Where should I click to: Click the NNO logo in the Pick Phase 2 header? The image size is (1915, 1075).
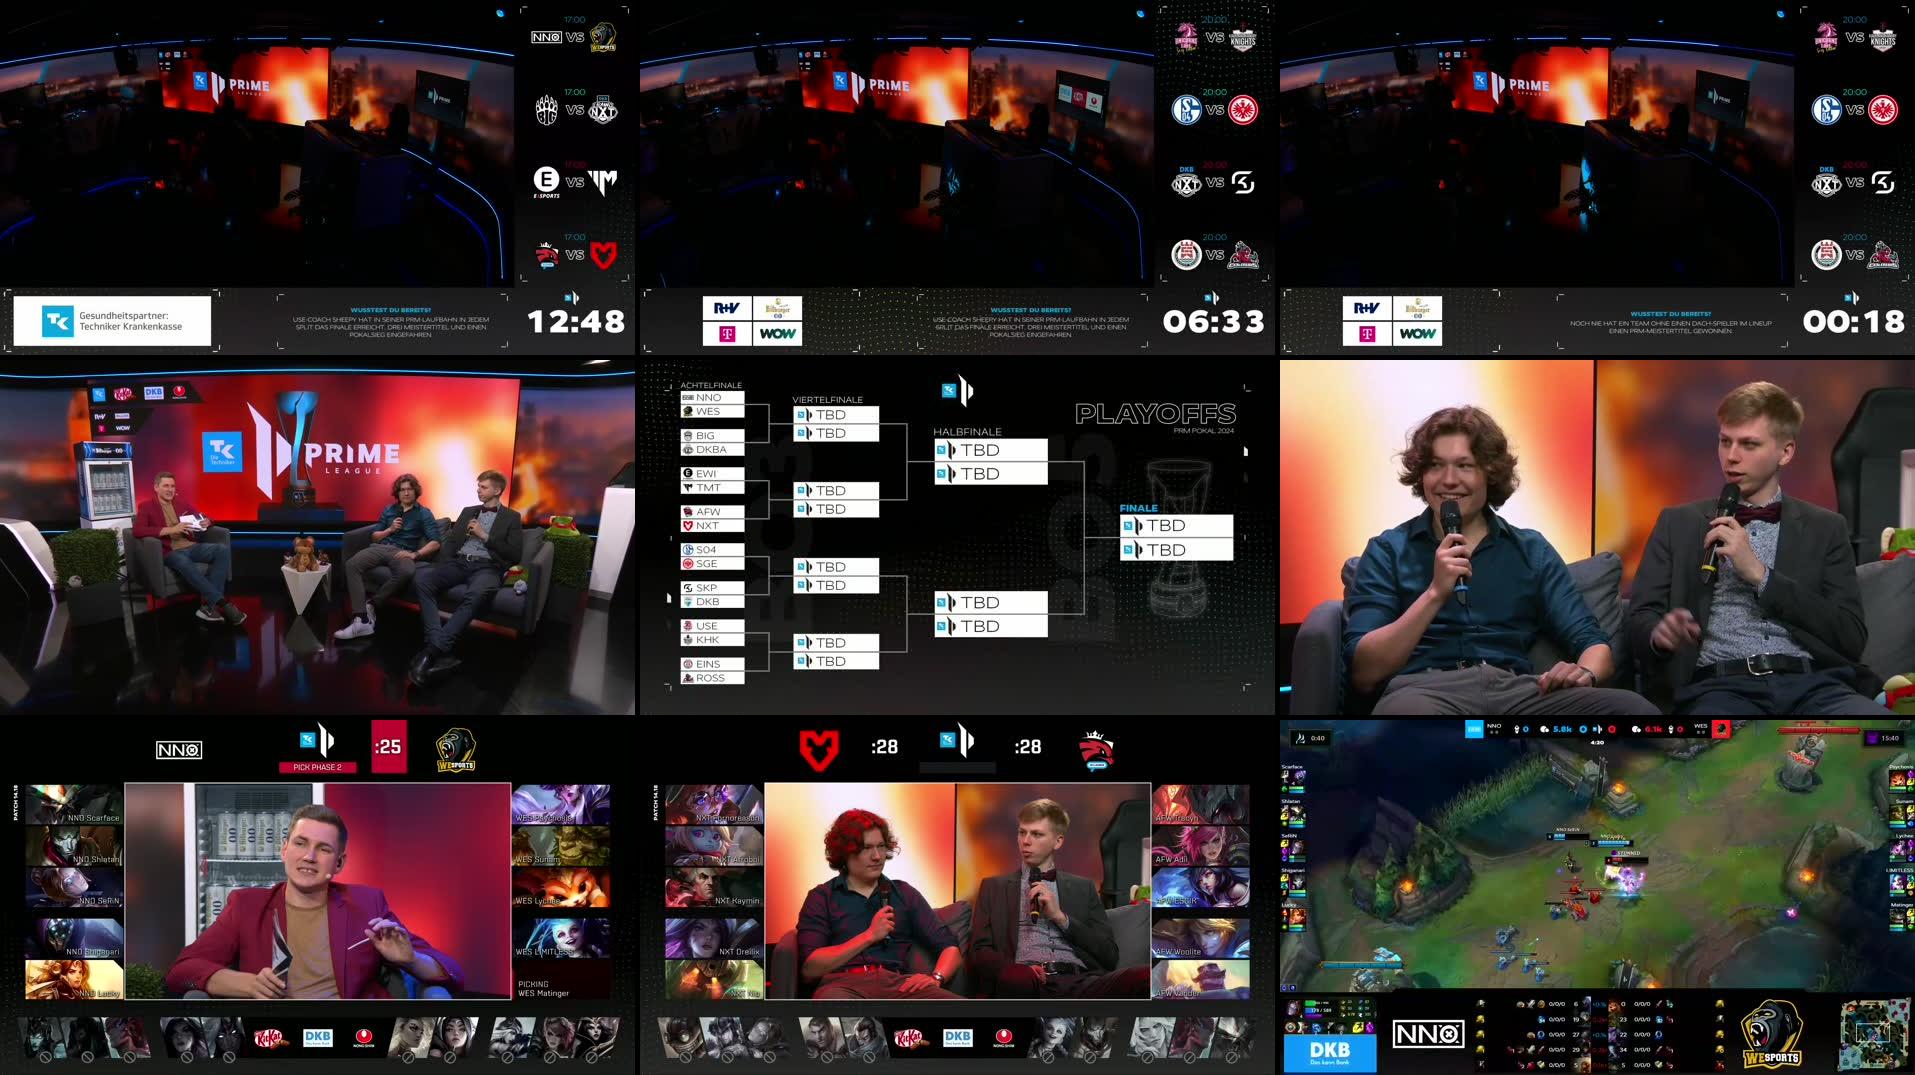pyautogui.click(x=179, y=750)
